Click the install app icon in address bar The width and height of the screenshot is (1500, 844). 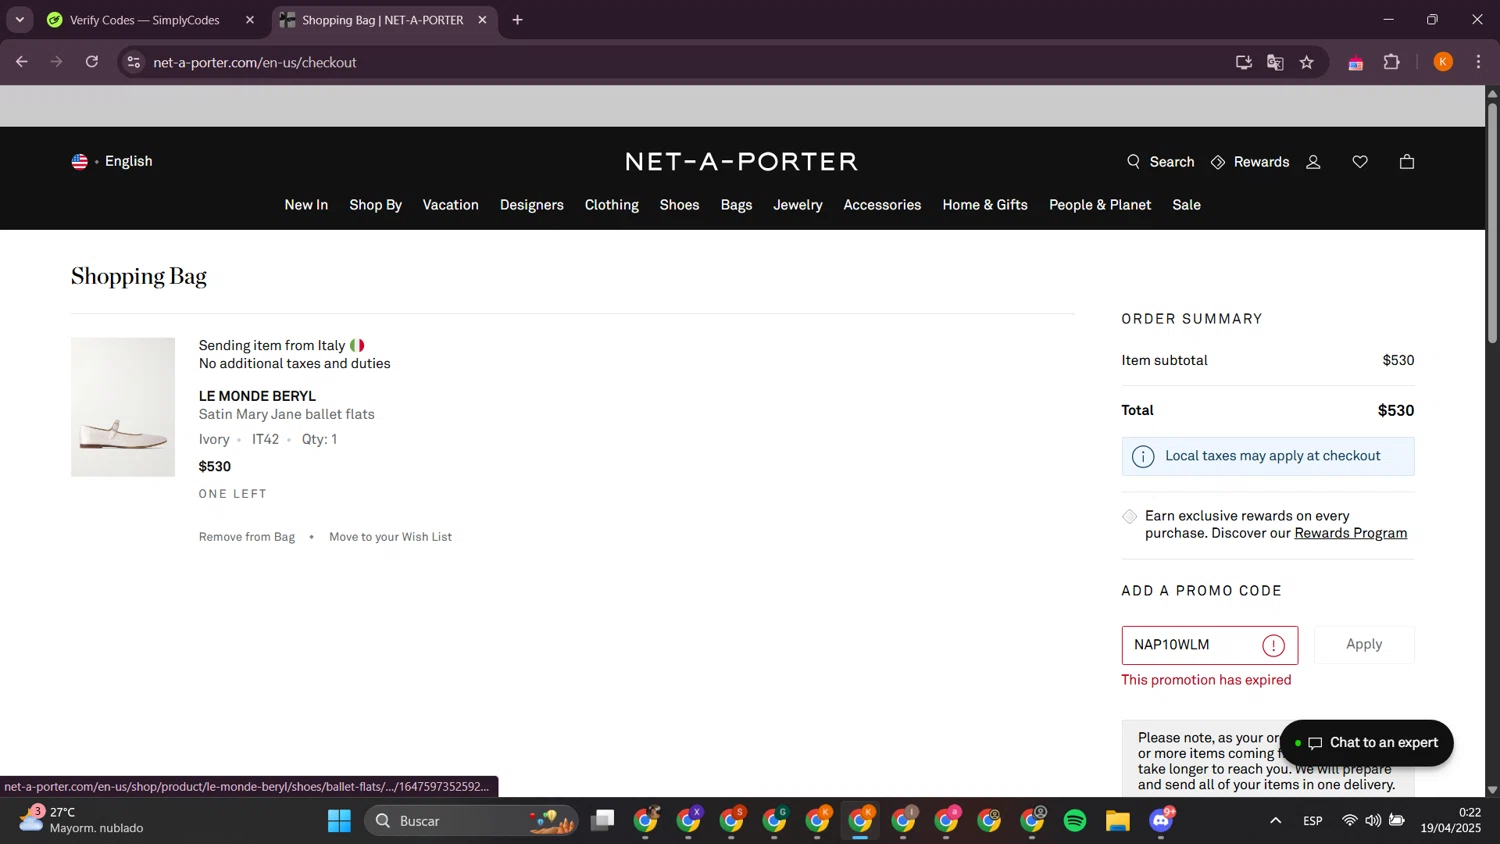click(x=1244, y=63)
